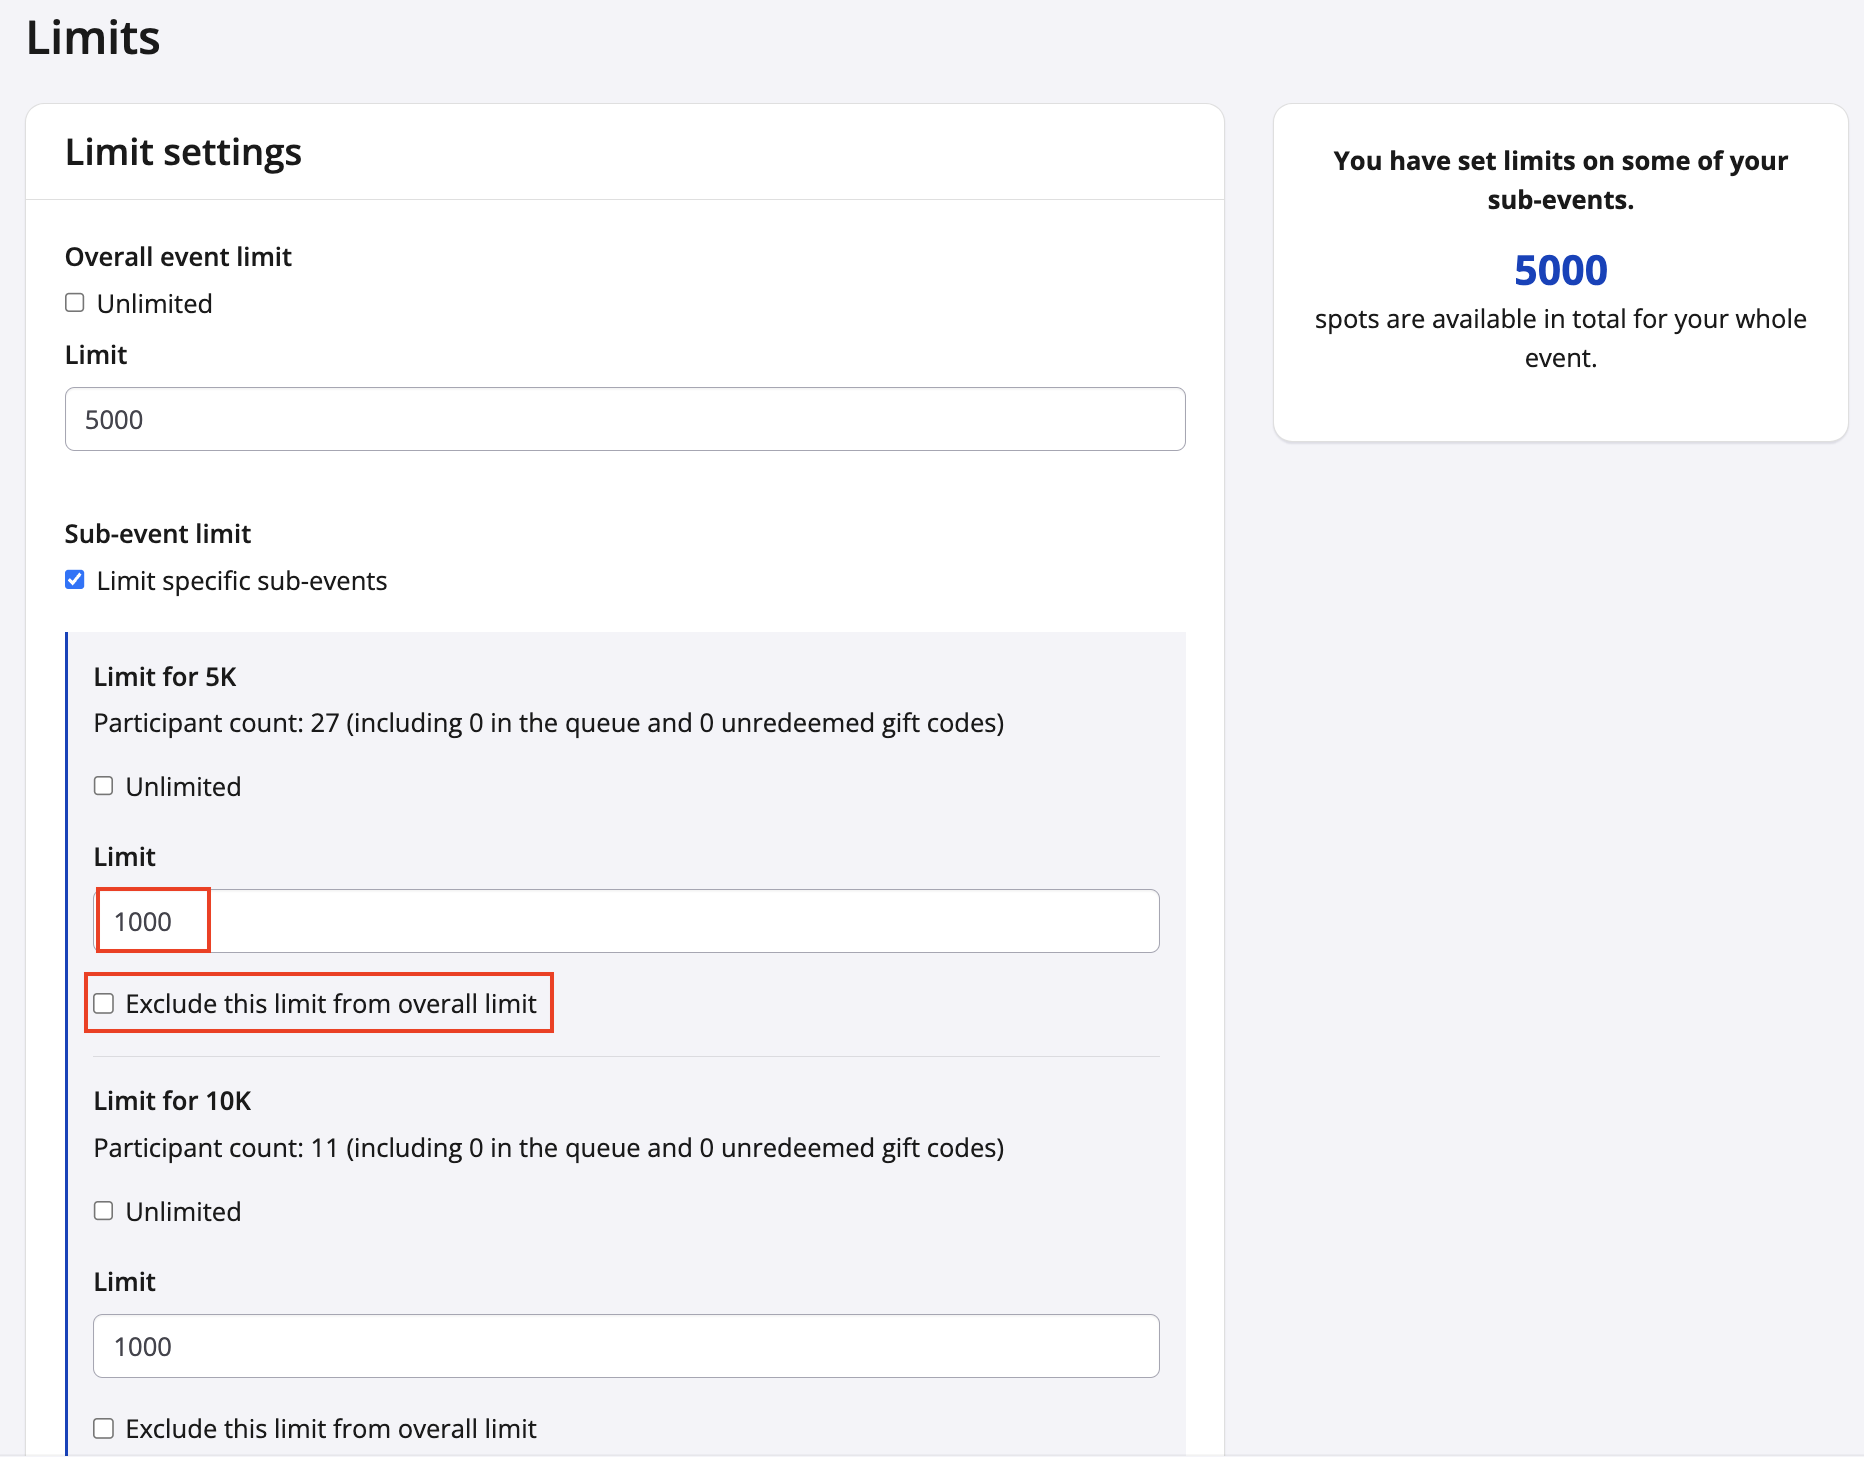Check Exclude this limit for 5K

point(104,1004)
